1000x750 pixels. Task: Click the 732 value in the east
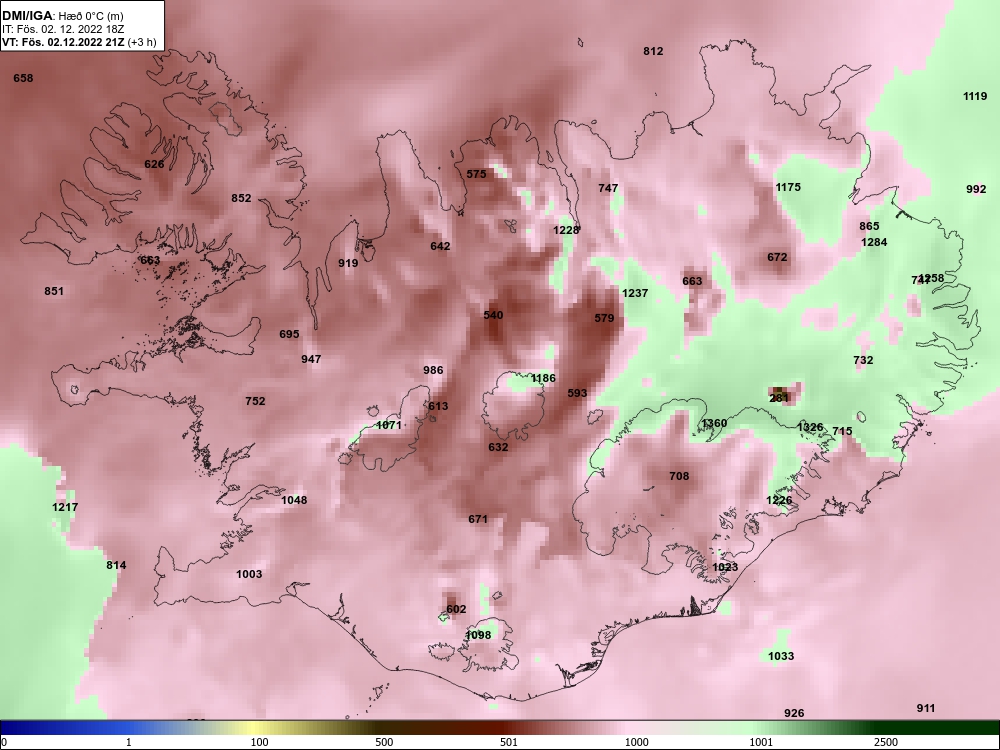pyautogui.click(x=863, y=361)
